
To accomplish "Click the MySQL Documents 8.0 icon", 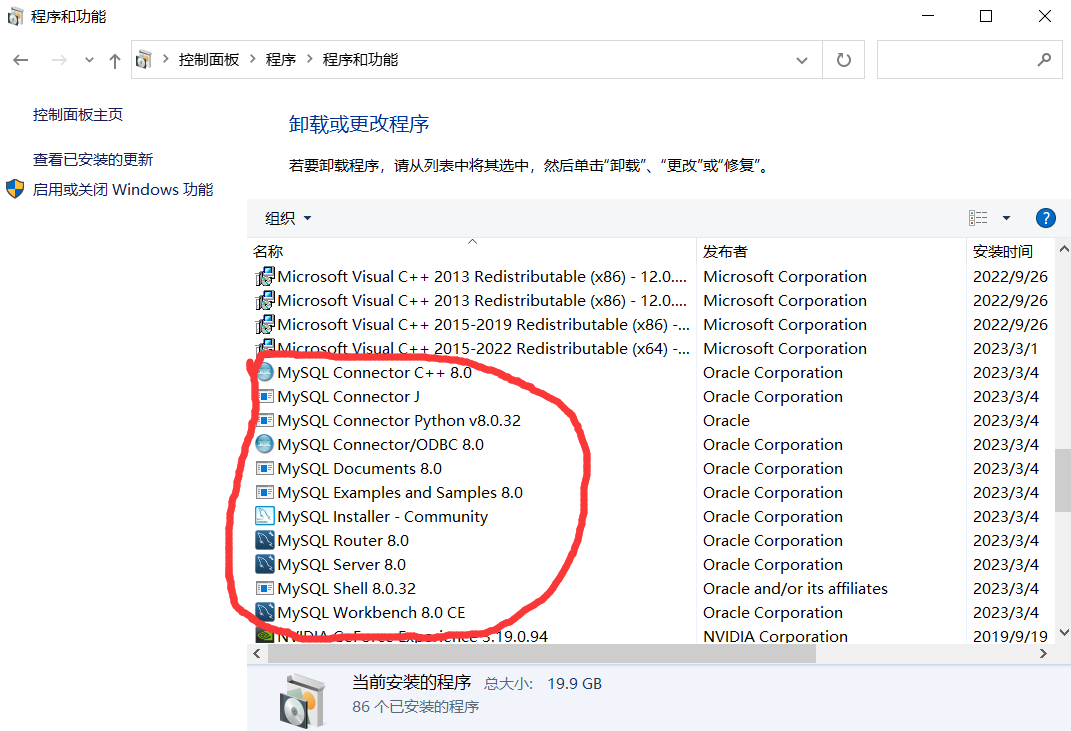I will (x=265, y=469).
